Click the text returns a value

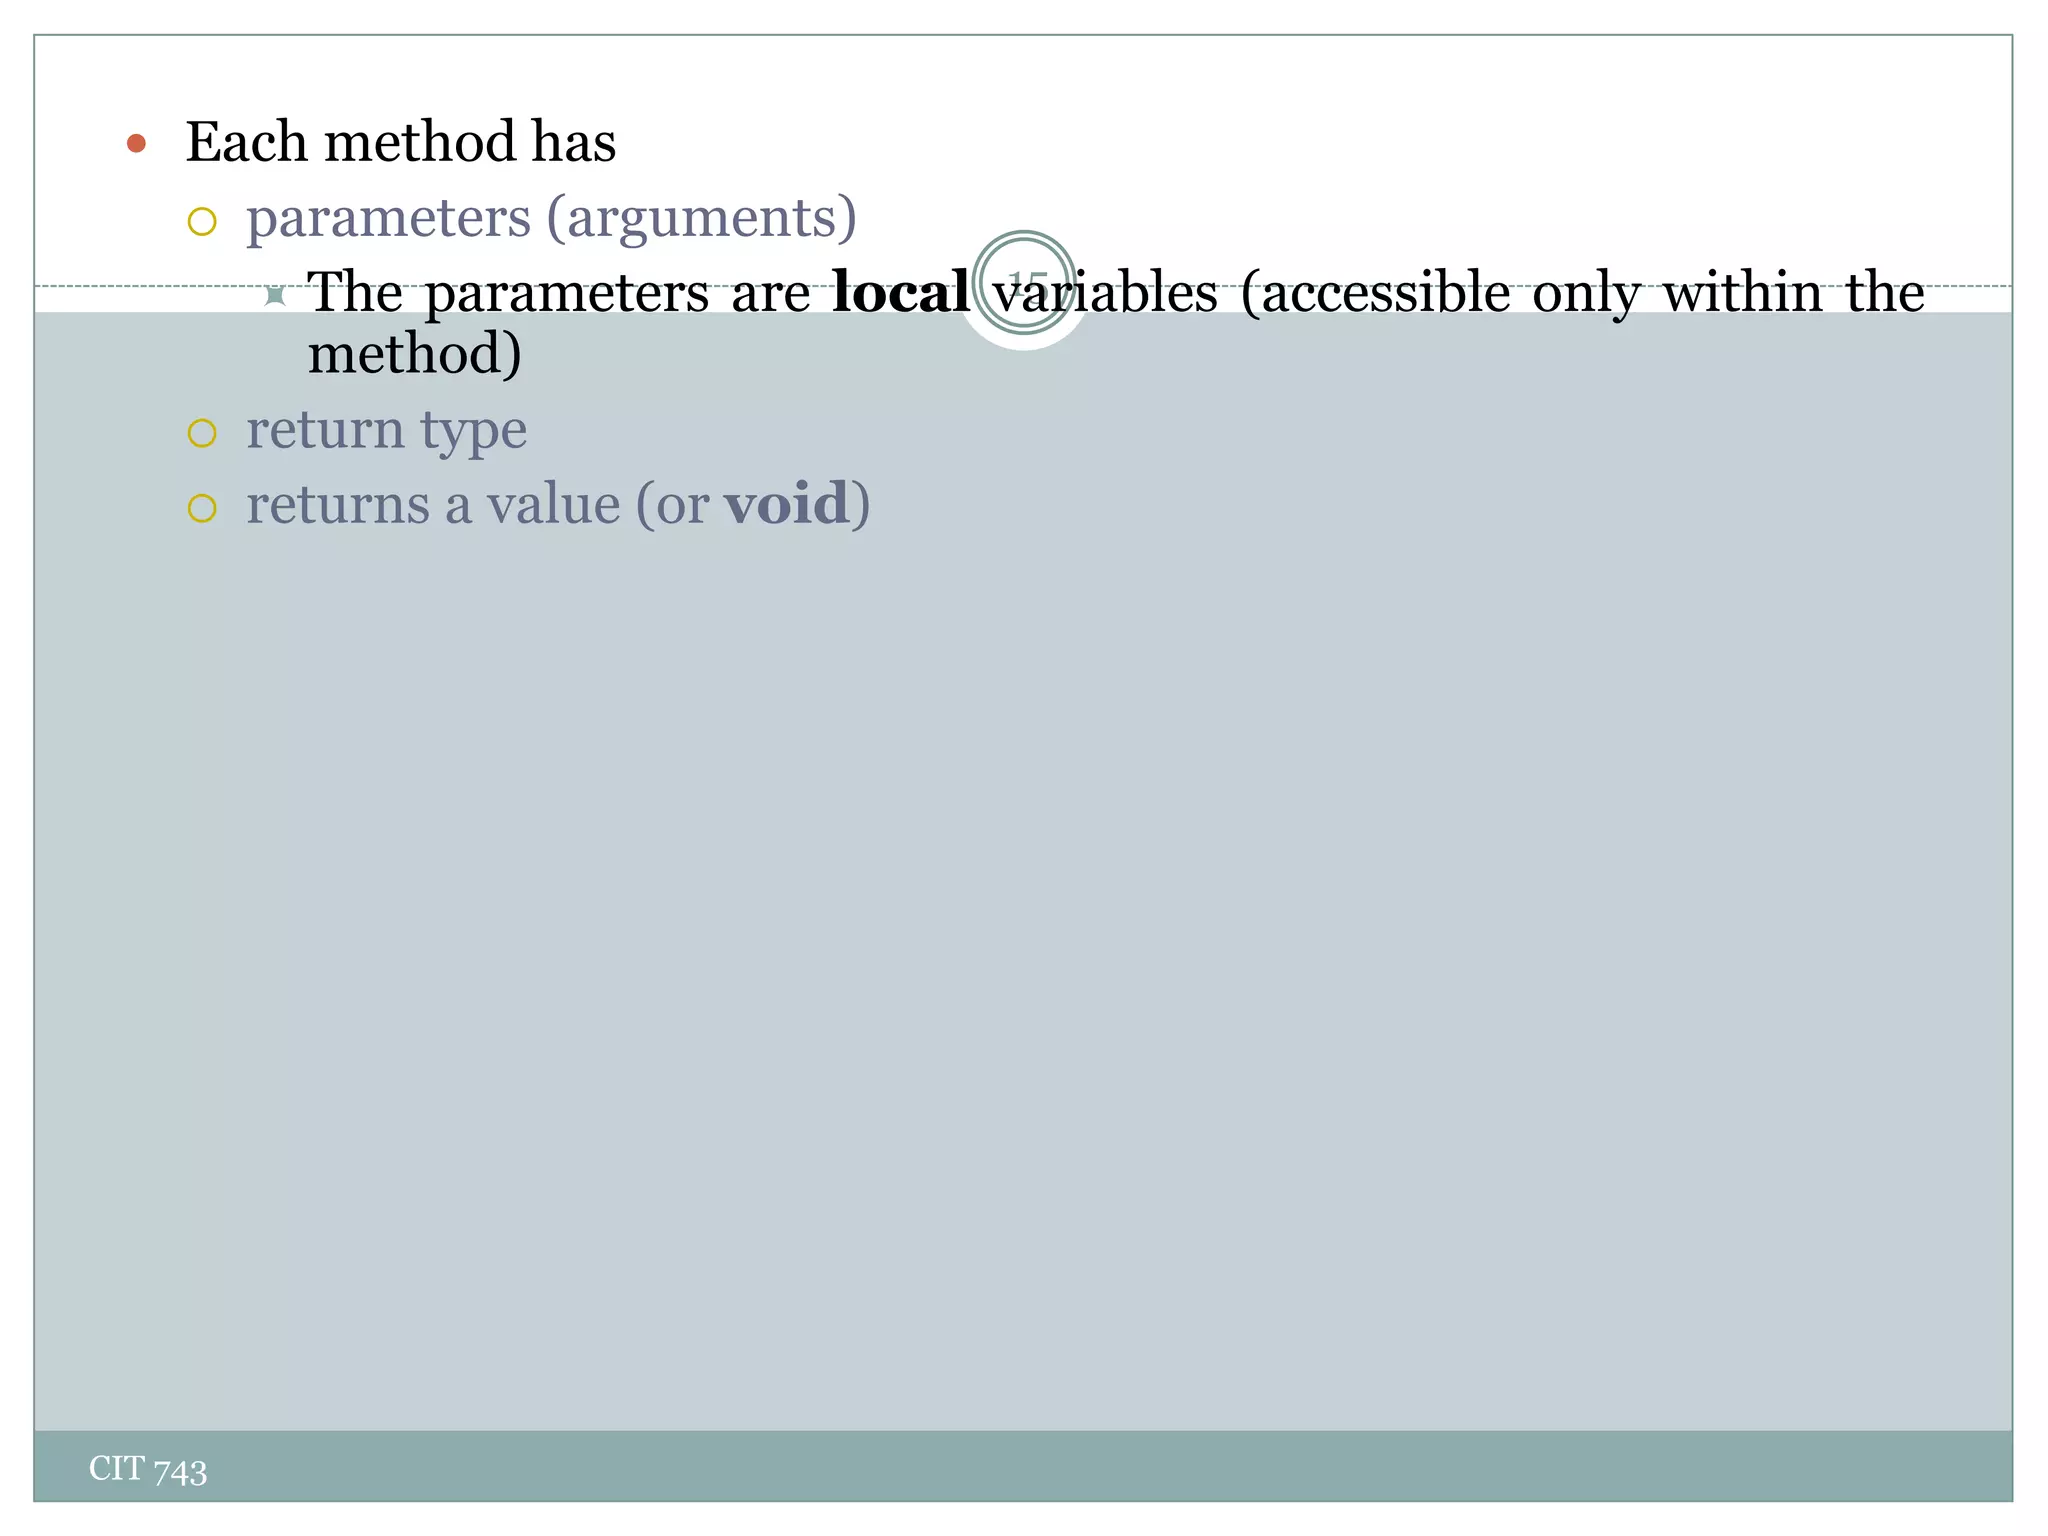click(x=433, y=504)
